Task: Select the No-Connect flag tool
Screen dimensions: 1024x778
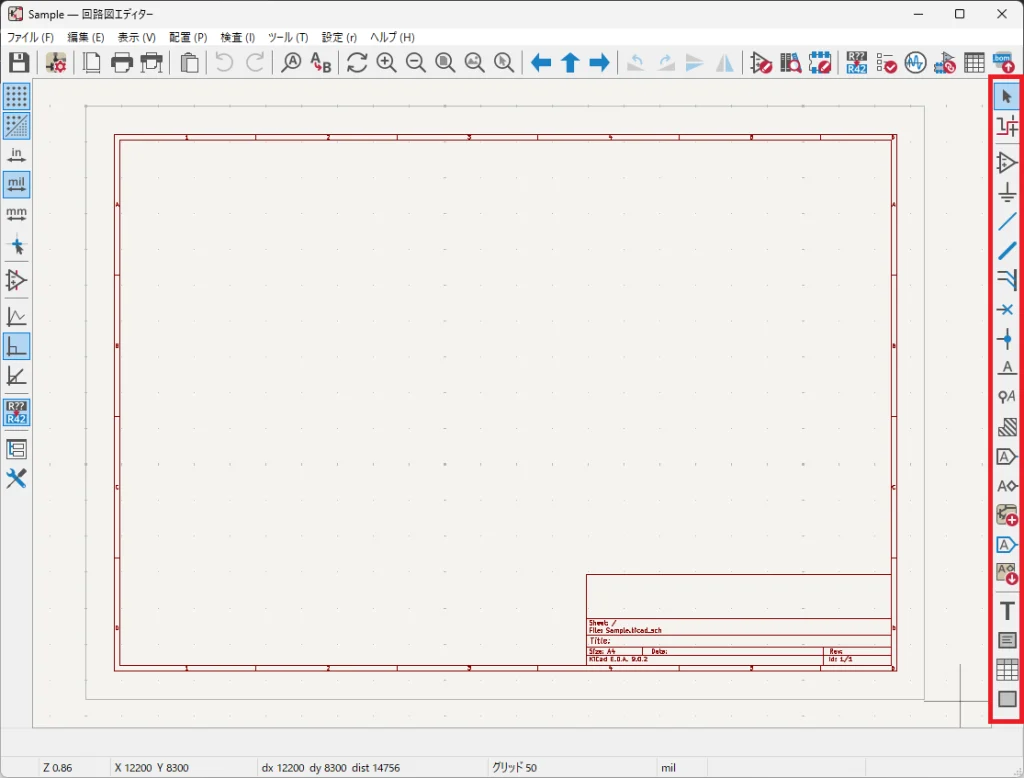Action: point(1007,310)
